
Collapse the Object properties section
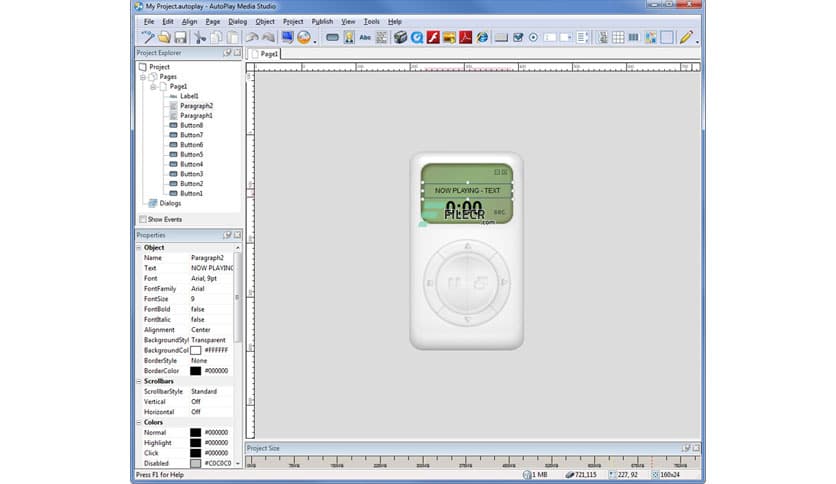tap(139, 248)
